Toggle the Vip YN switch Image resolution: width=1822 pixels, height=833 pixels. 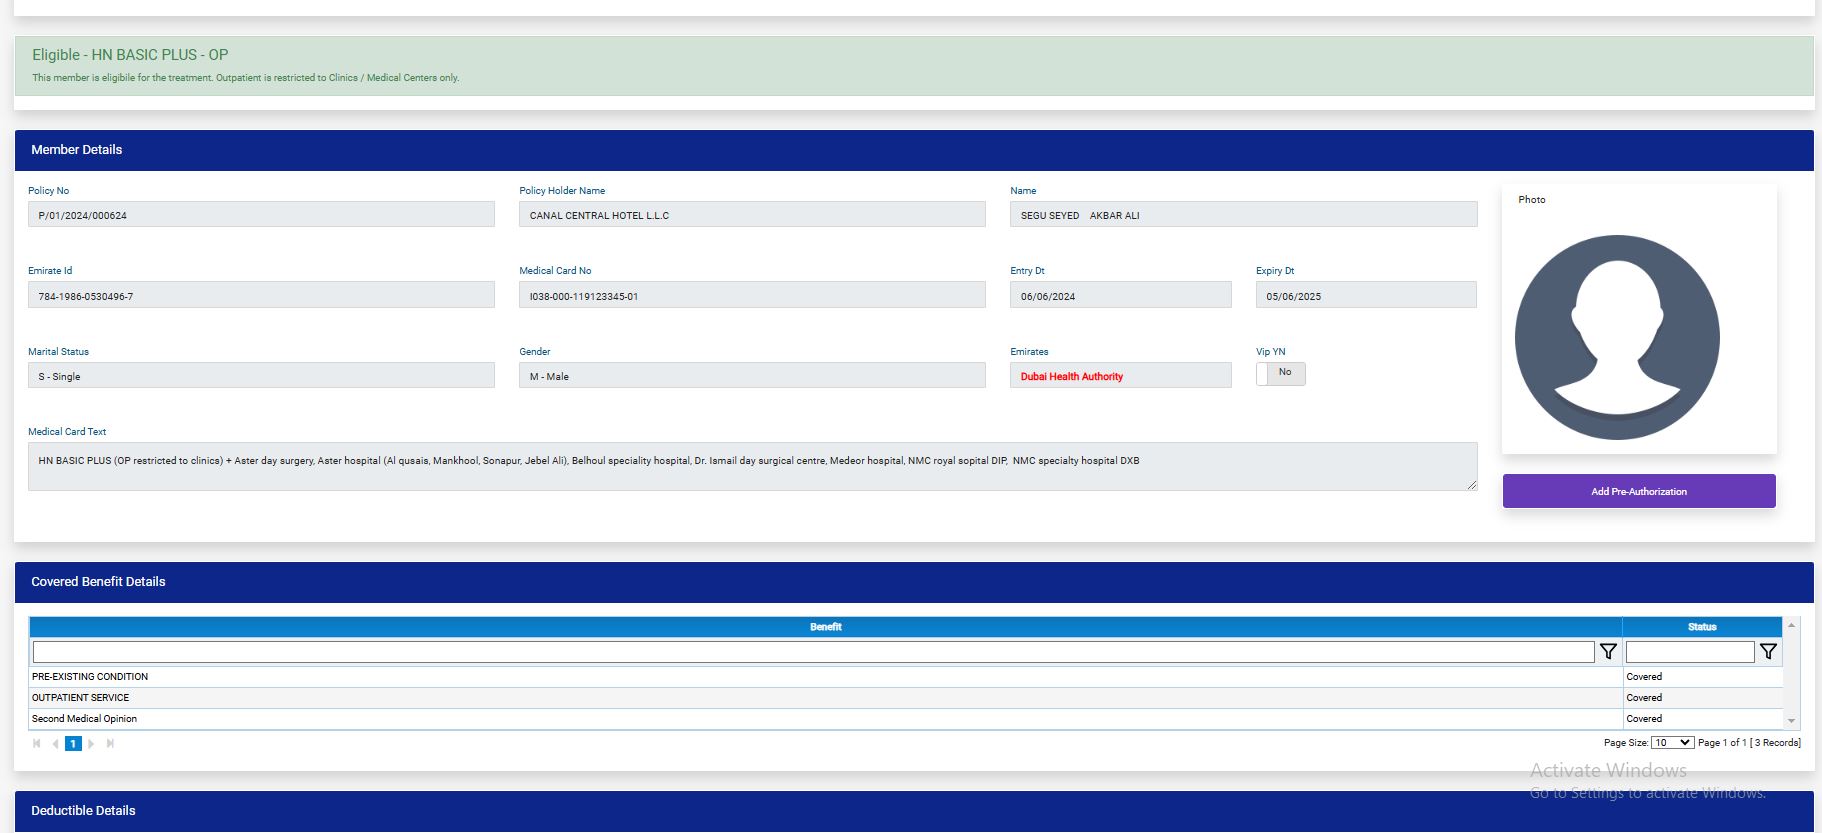1281,373
